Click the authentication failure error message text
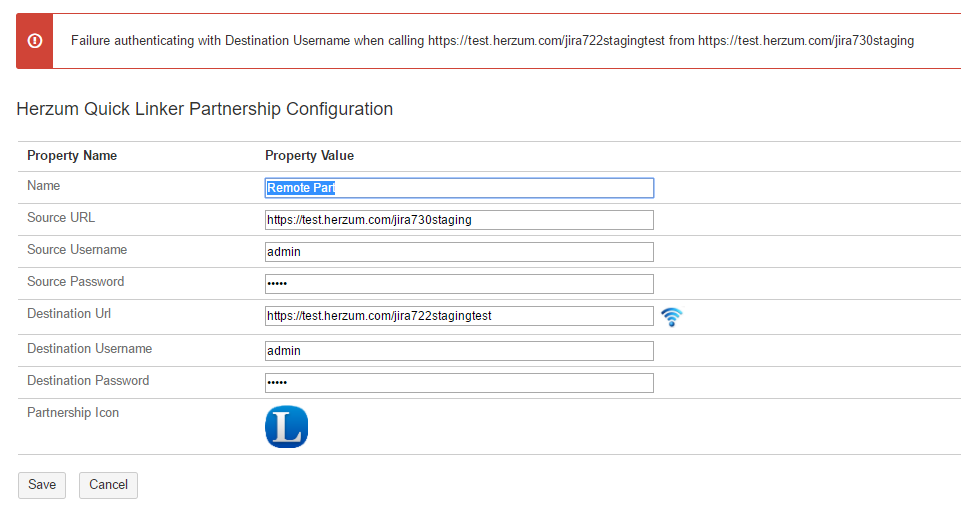 492,41
